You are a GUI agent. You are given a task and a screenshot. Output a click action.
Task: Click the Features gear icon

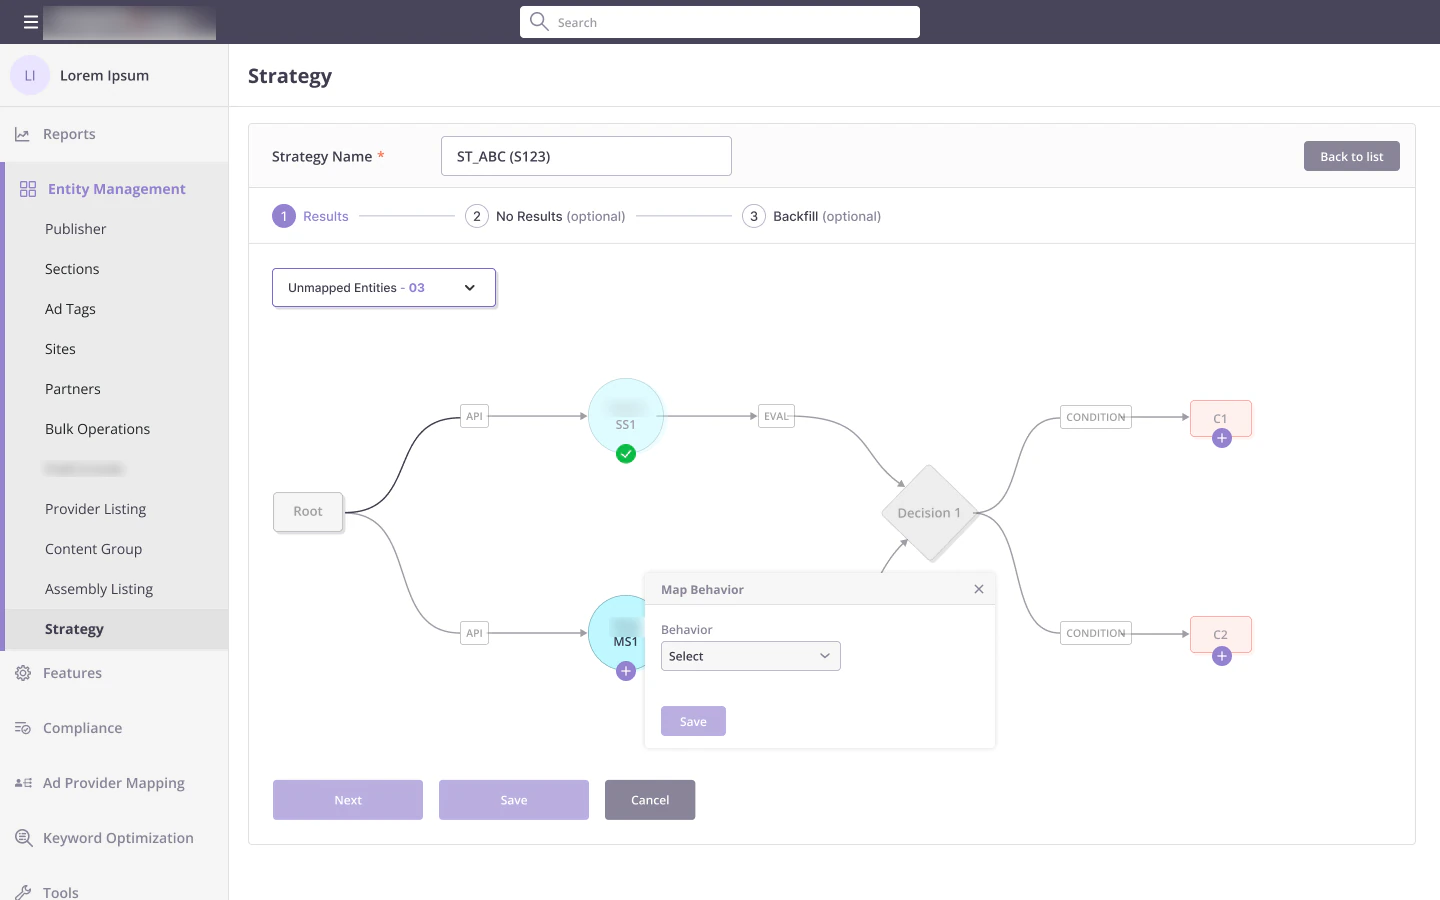tap(23, 673)
